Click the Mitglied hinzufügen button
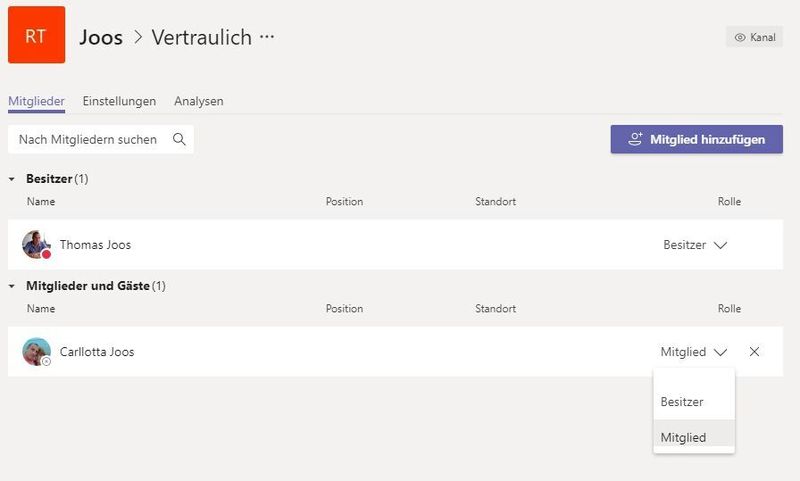The image size is (800, 481). coord(696,139)
